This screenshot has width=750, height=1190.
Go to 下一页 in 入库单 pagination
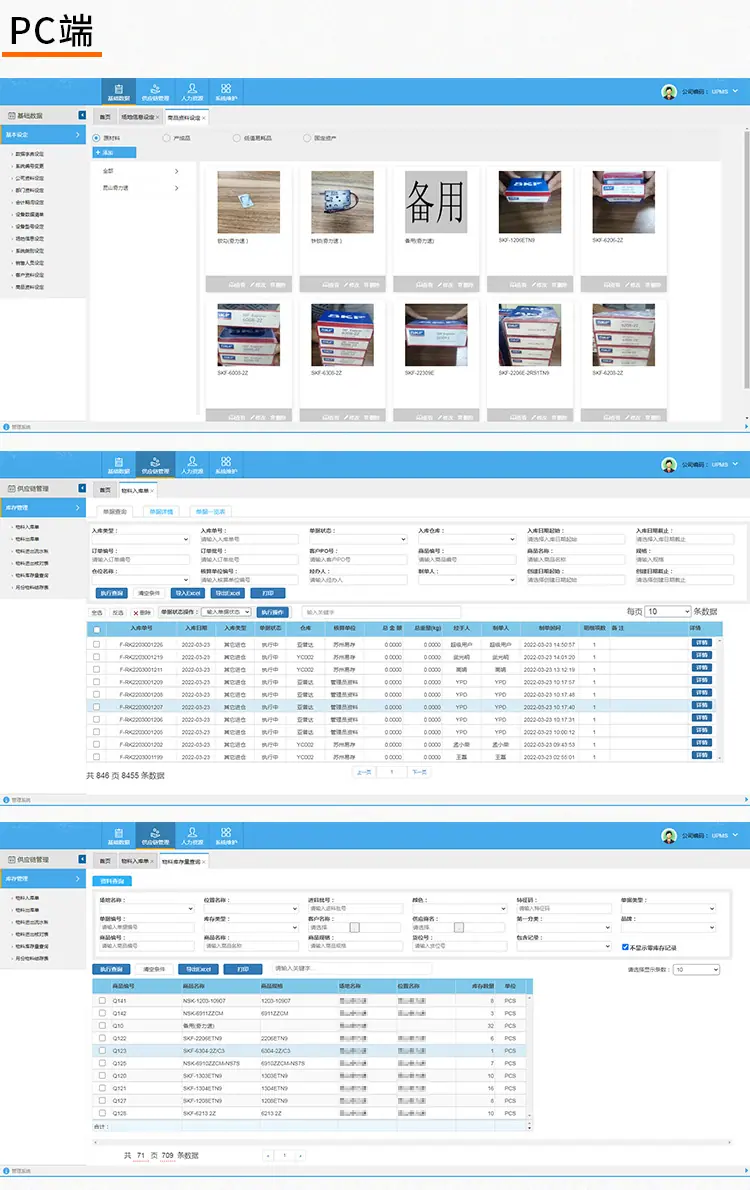(x=419, y=772)
